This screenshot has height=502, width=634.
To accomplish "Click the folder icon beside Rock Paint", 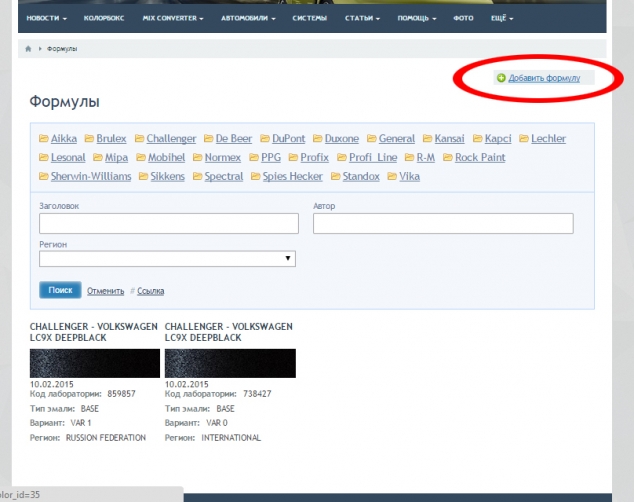I will click(448, 157).
